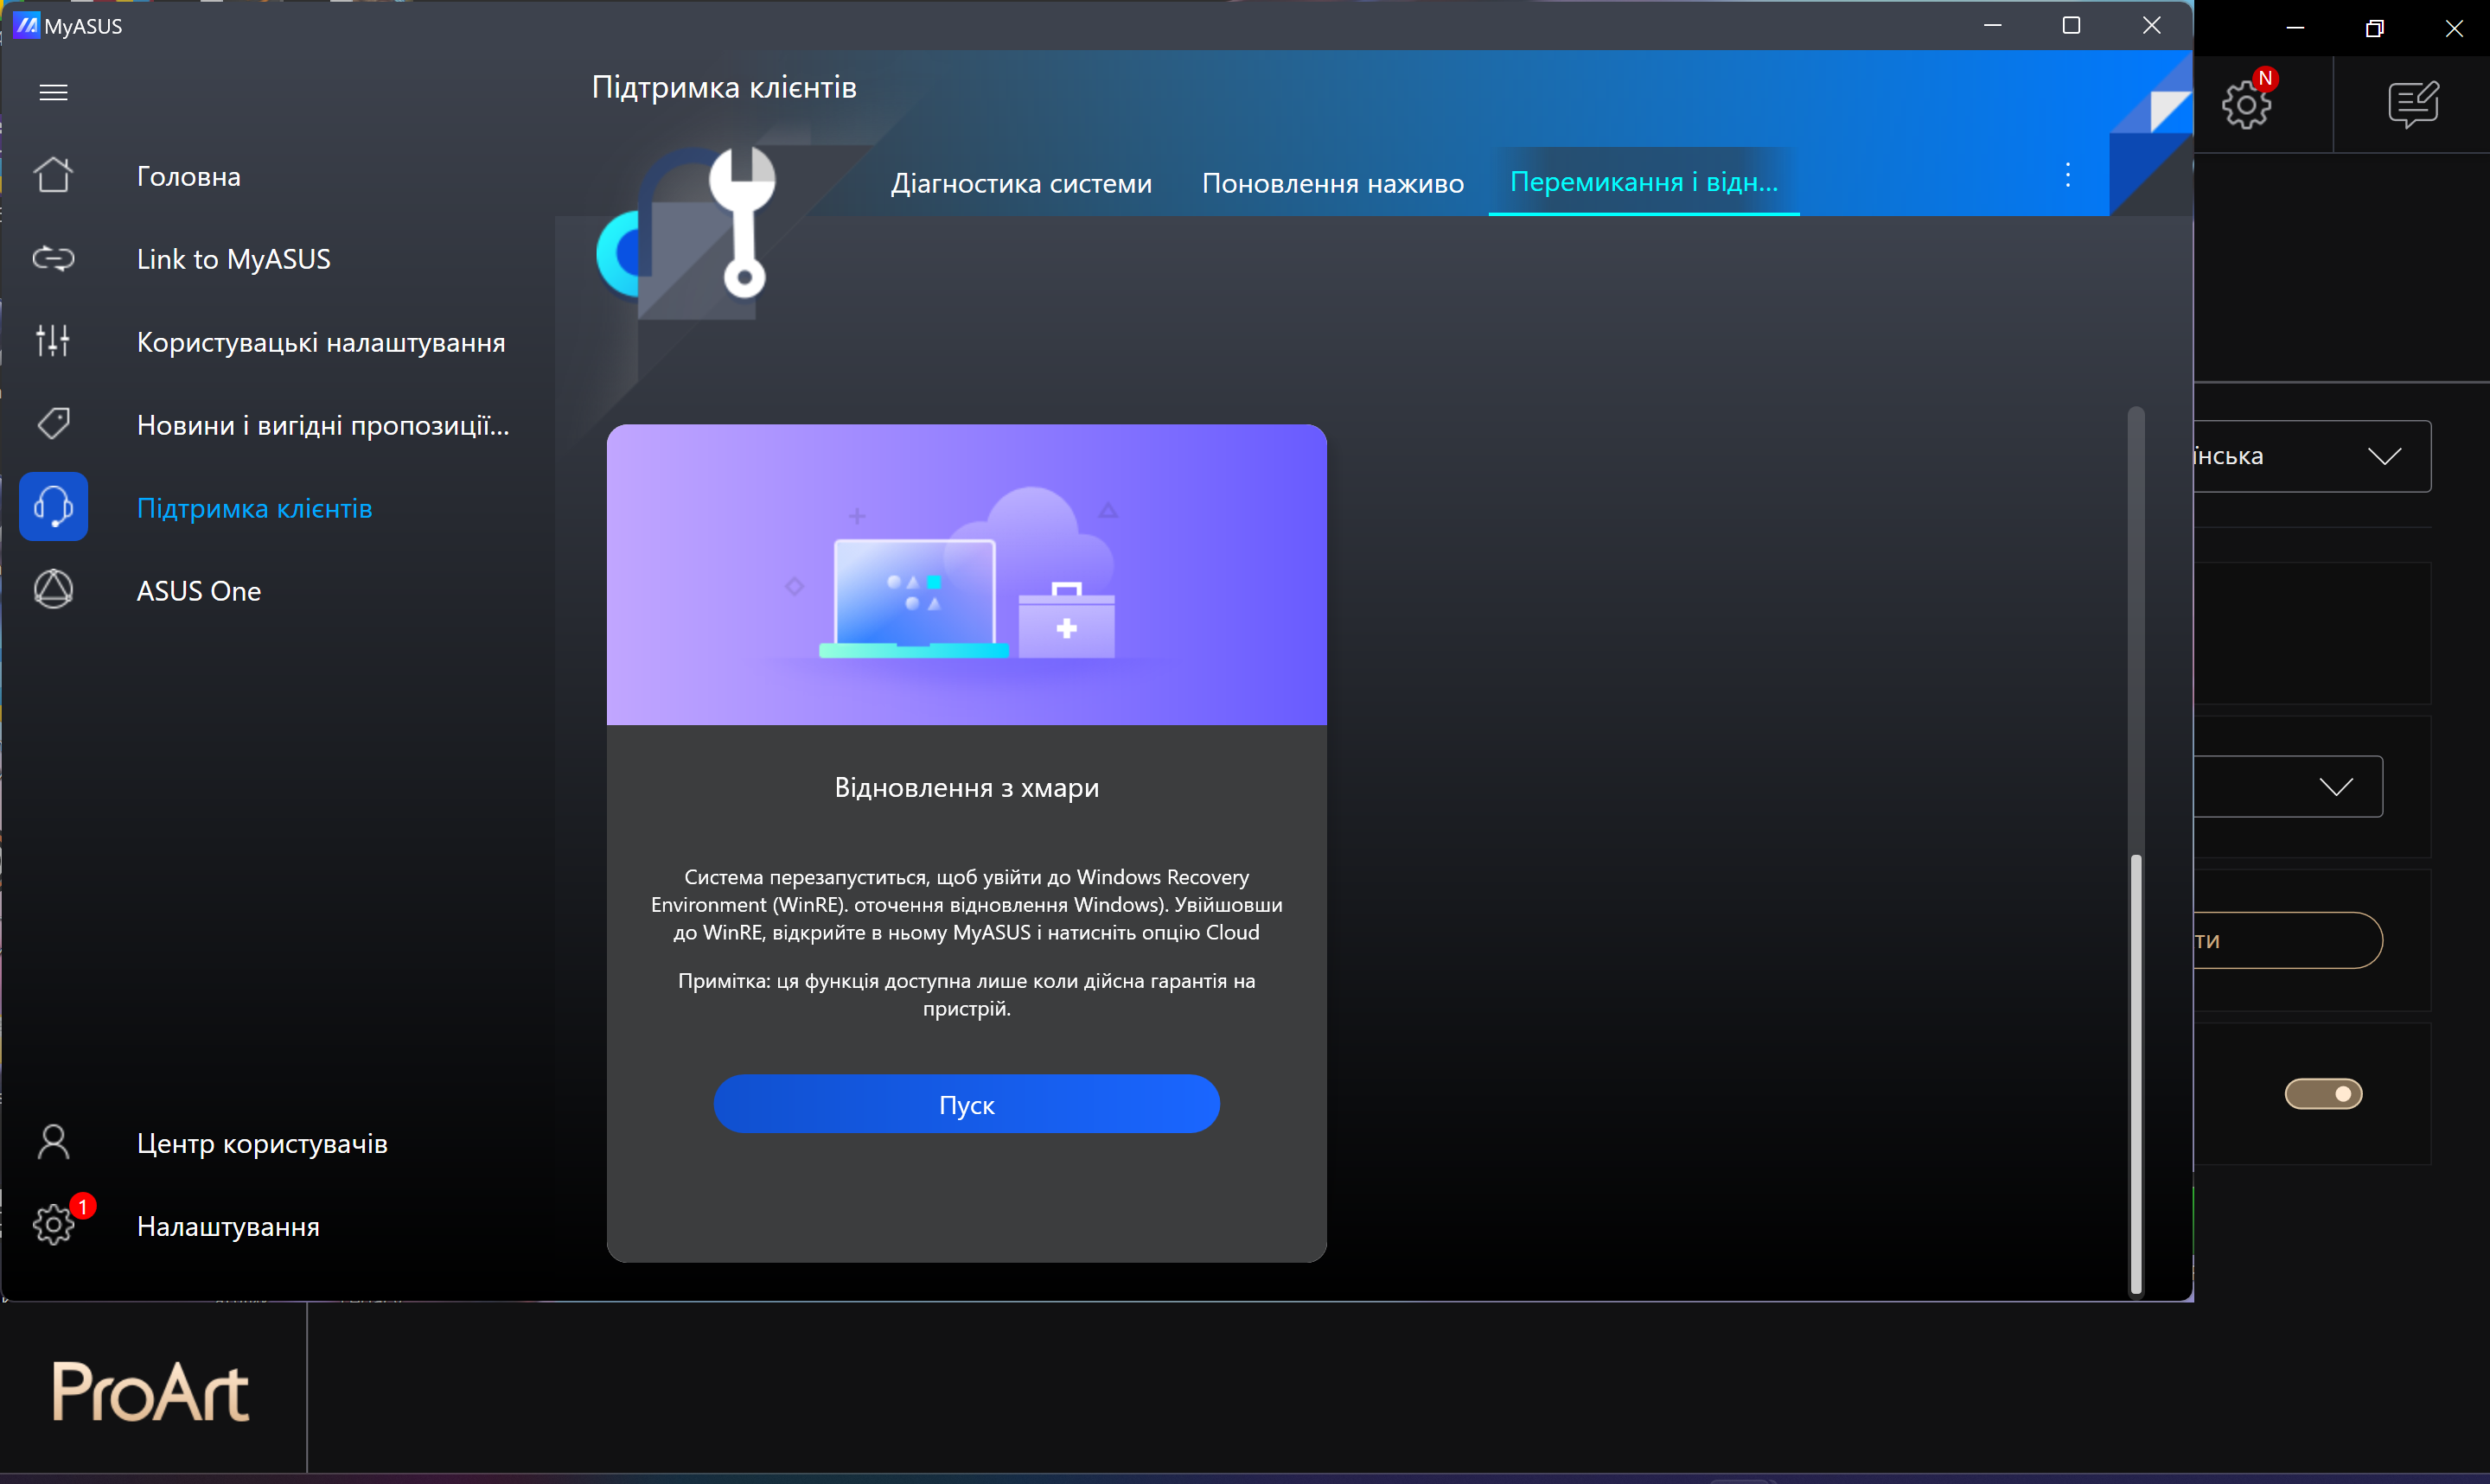Click the feedback note icon at top right
The image size is (2490, 1484).
[x=2413, y=104]
